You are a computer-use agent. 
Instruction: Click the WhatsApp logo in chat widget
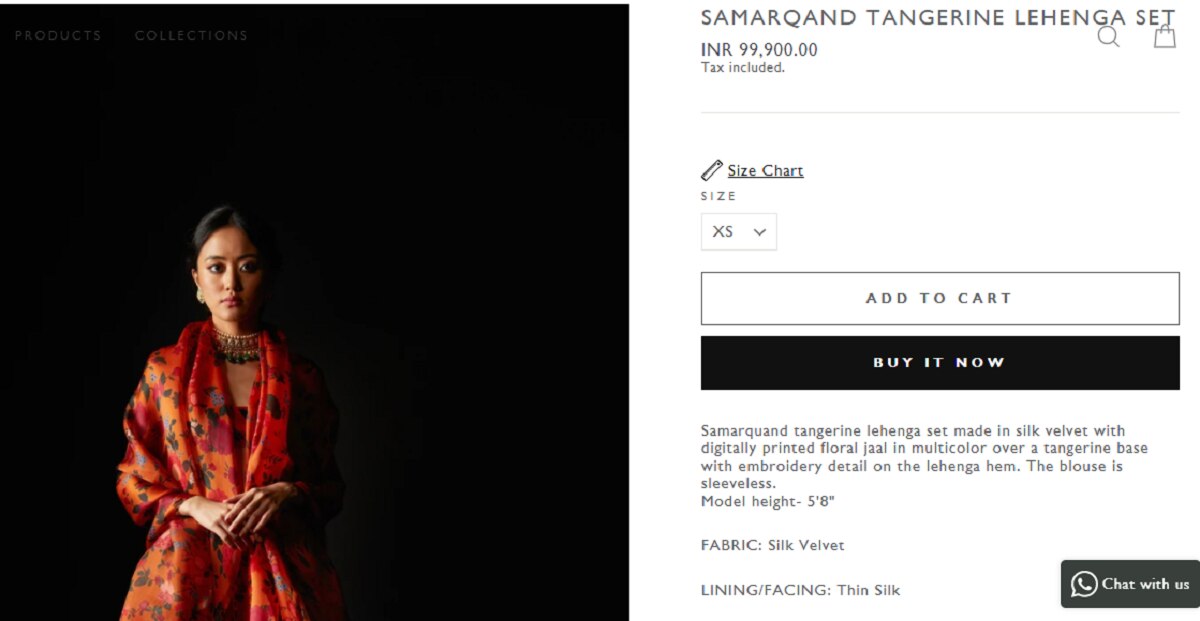click(x=1084, y=584)
